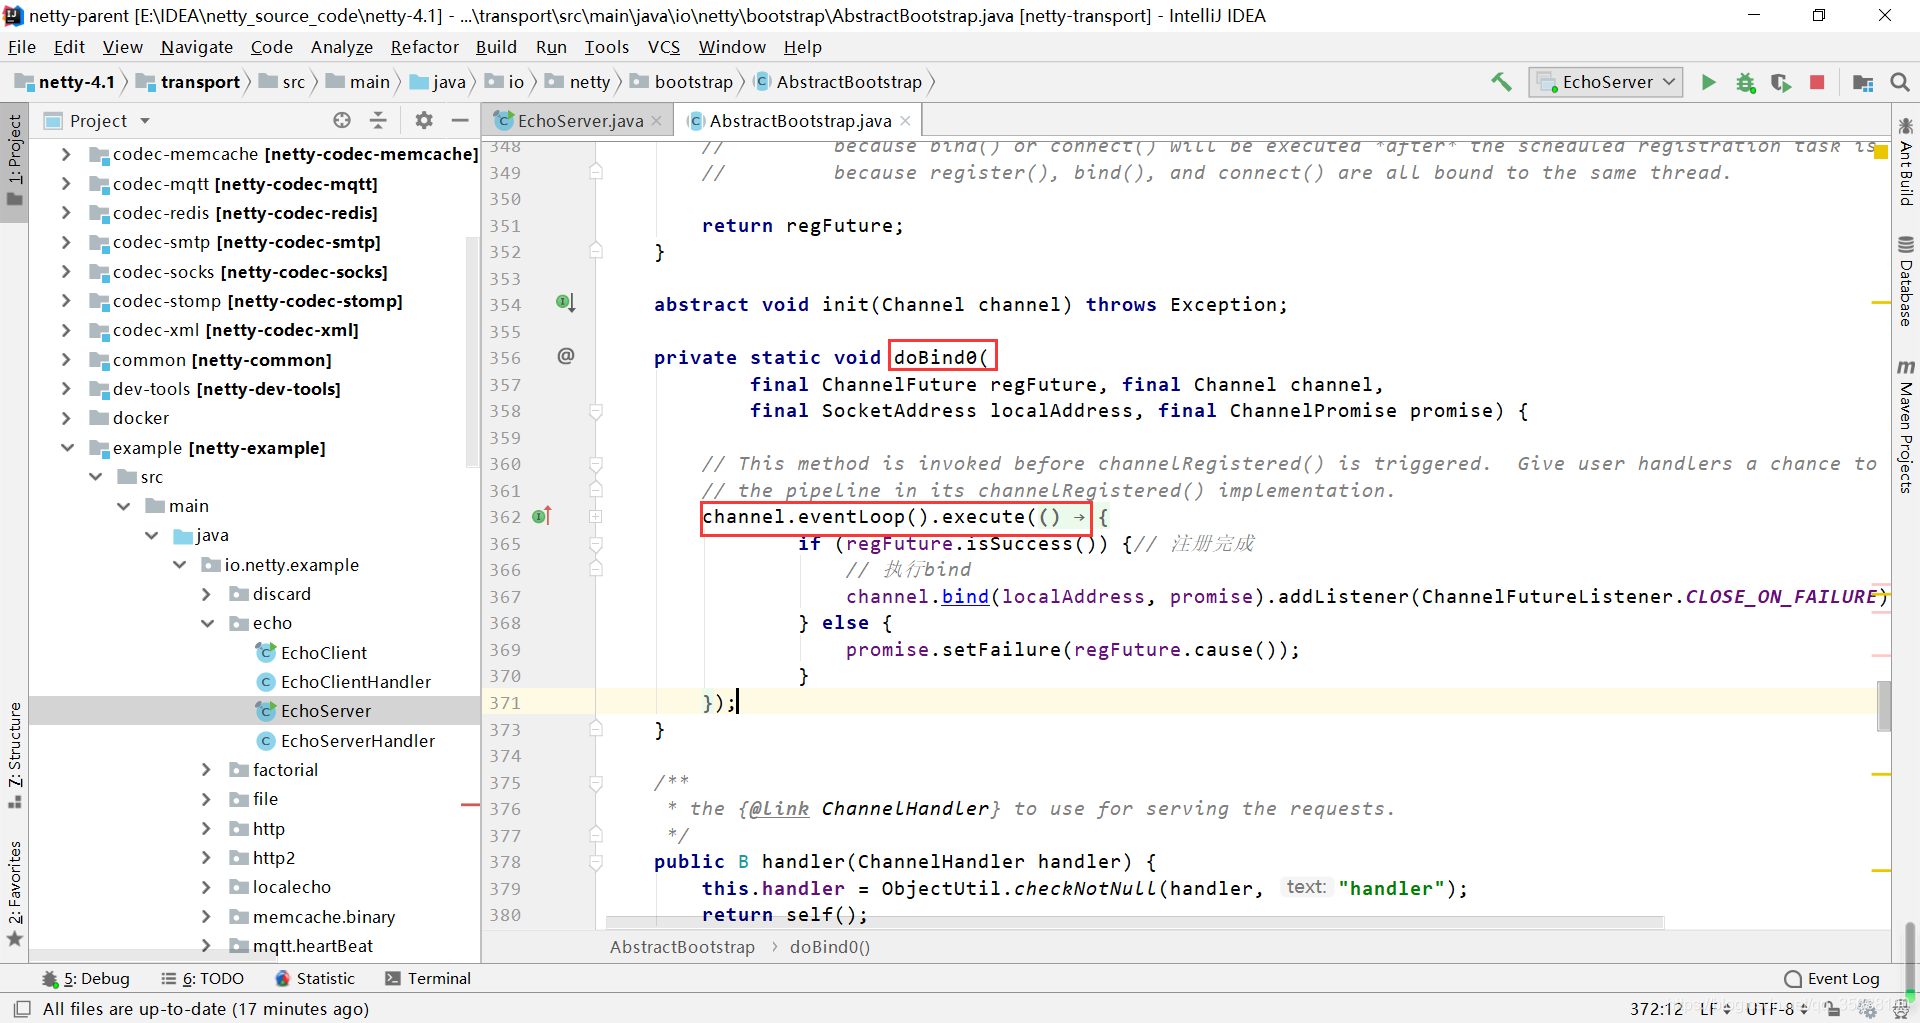Screen dimensions: 1920x1023
Task: Expand codec-memcache module
Action: point(66,154)
